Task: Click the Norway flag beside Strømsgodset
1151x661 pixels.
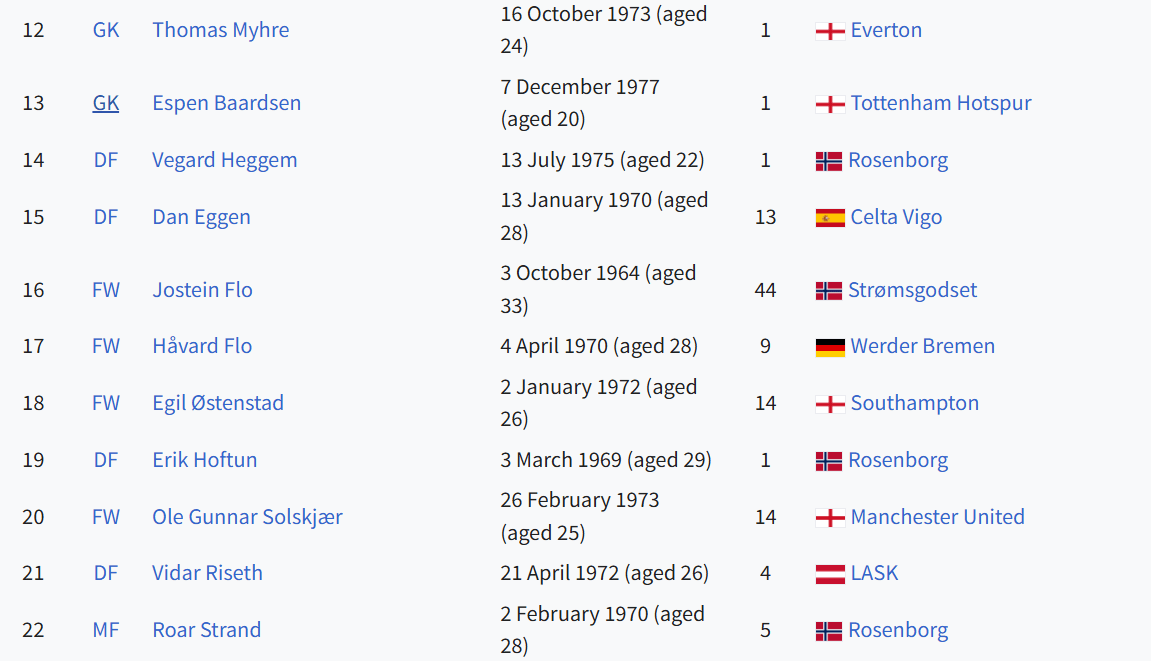Action: (828, 291)
